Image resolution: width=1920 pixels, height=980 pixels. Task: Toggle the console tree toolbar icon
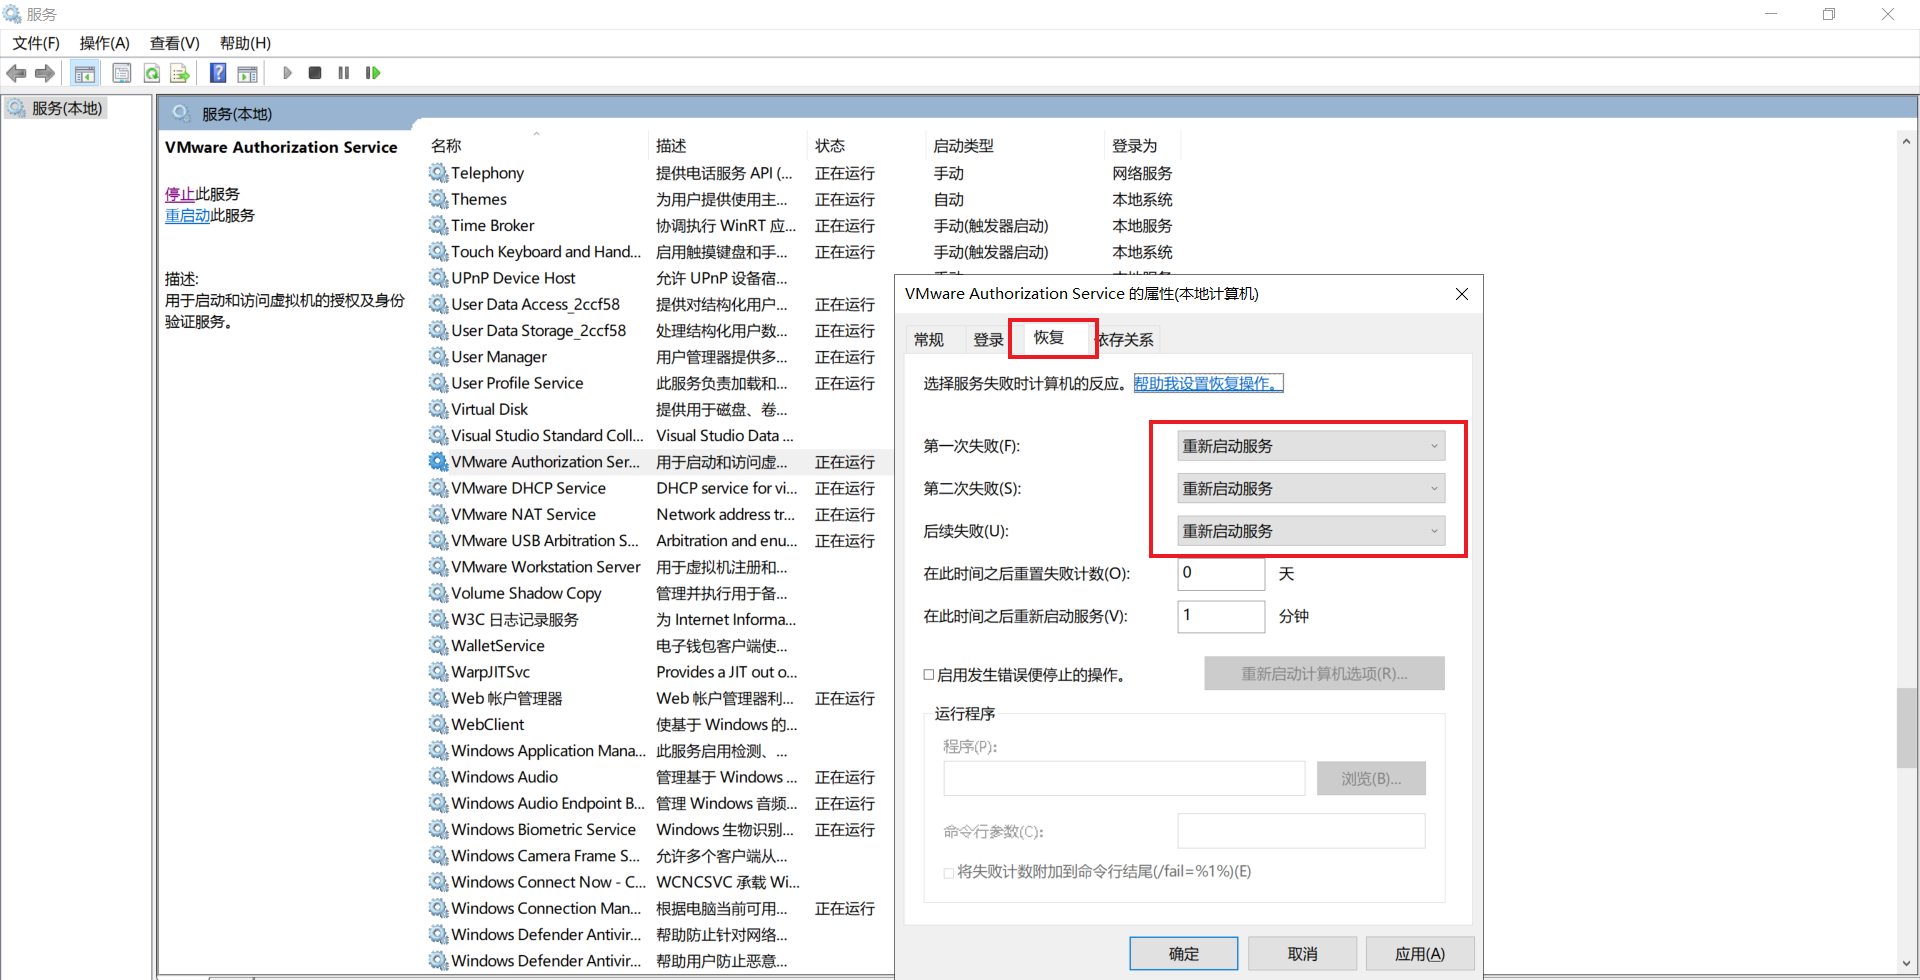(85, 73)
